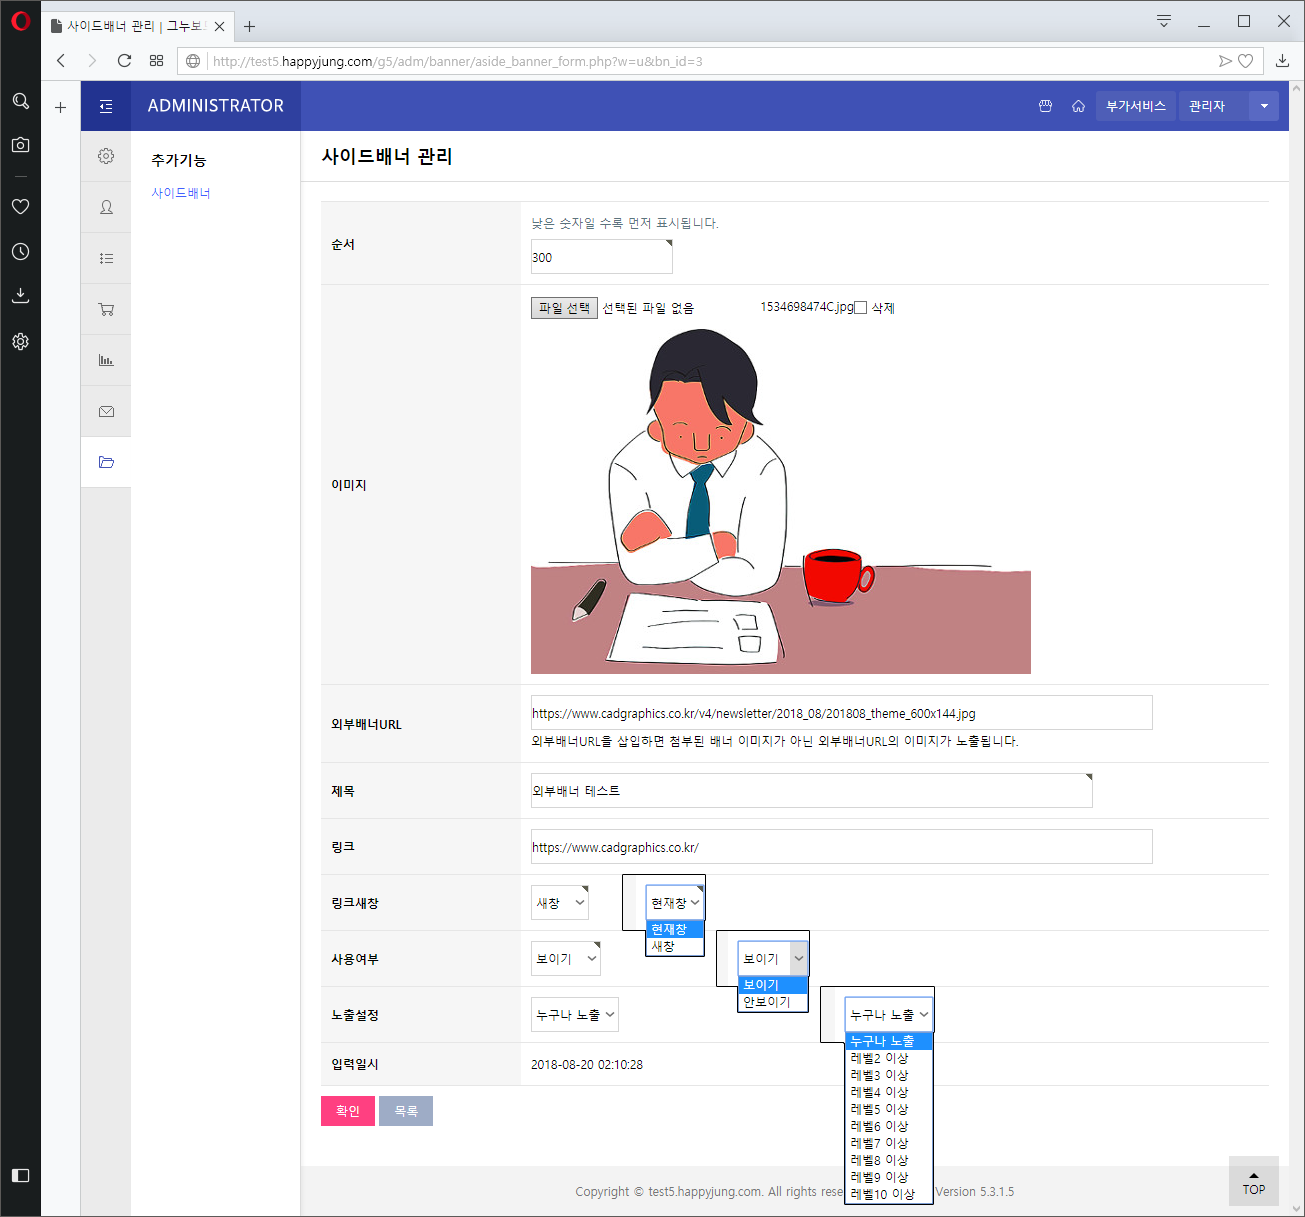Image resolution: width=1305 pixels, height=1217 pixels.
Task: Click the home icon in the admin header
Action: 1078,105
